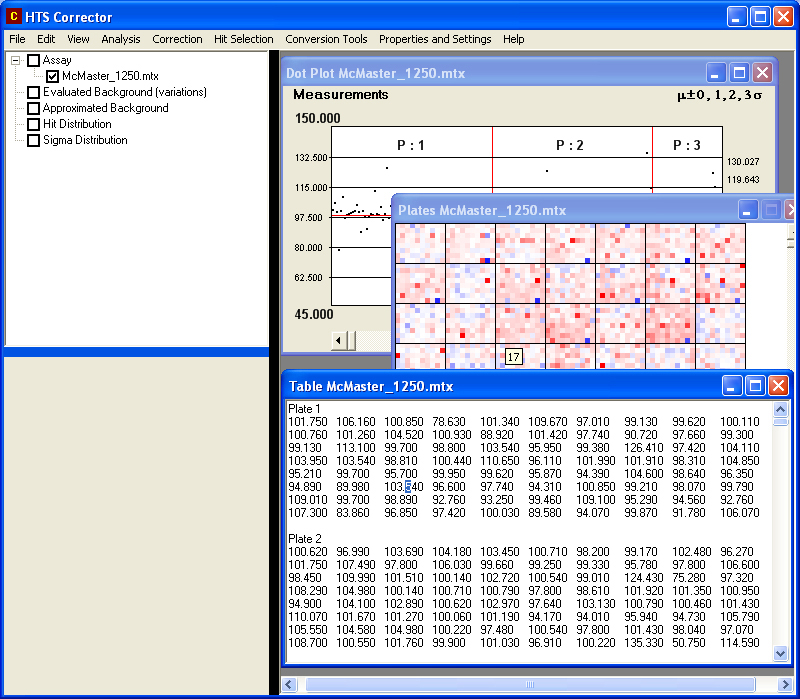Maximize the HTS Corrector main window
The height and width of the screenshot is (699, 800).
tap(760, 17)
